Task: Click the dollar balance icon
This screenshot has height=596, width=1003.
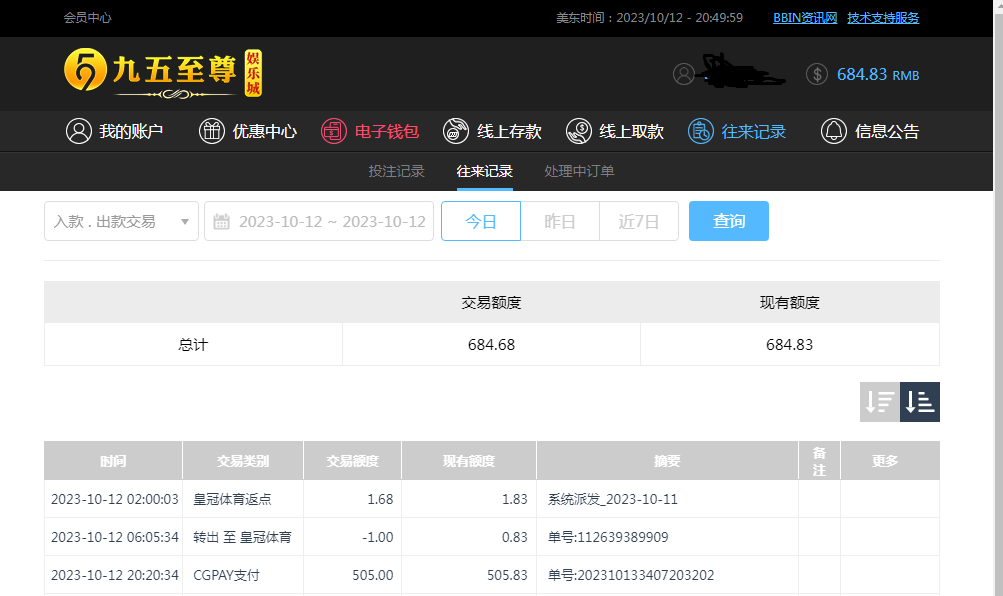Action: [x=817, y=74]
